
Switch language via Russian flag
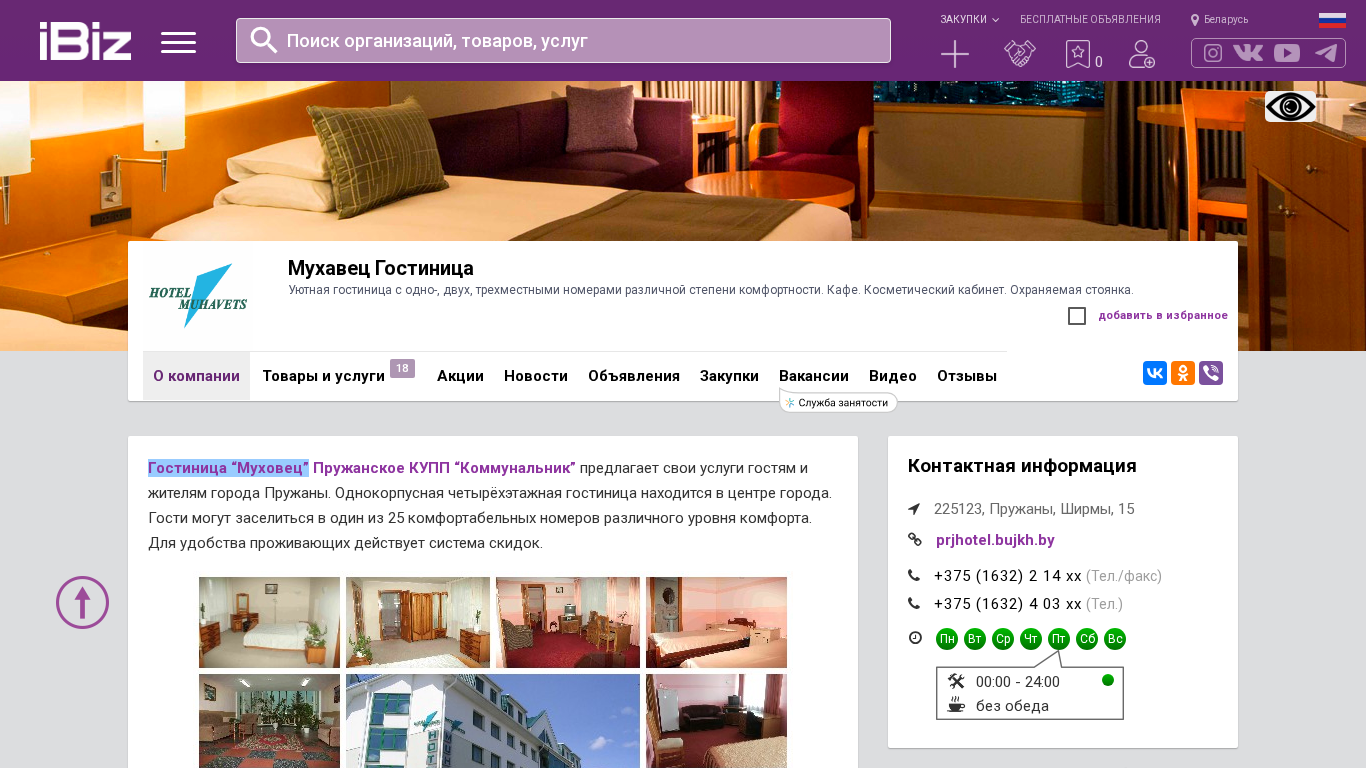[1332, 20]
